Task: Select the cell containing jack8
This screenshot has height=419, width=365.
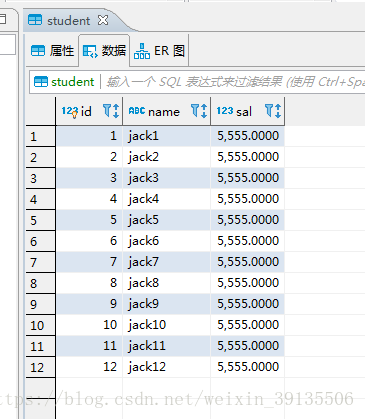Action: click(167, 283)
